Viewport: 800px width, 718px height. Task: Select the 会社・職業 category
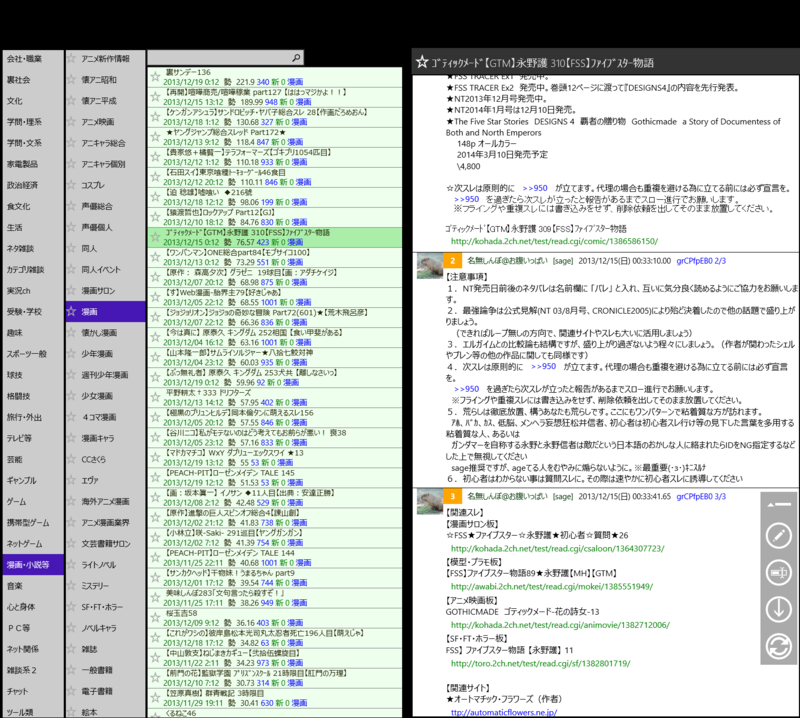(33, 59)
